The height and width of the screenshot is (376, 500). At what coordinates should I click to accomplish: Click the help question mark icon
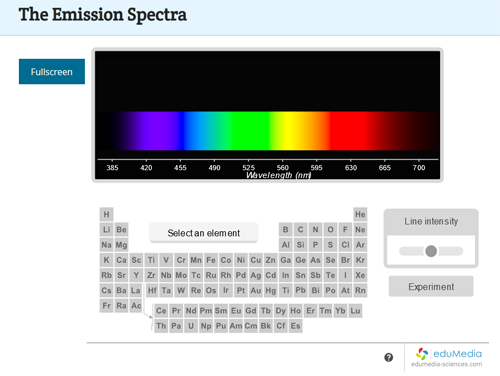point(388,357)
